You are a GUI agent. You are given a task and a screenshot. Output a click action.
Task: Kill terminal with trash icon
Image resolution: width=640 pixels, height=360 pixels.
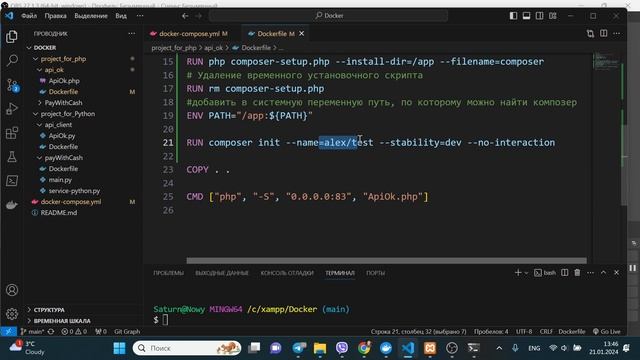click(x=577, y=273)
